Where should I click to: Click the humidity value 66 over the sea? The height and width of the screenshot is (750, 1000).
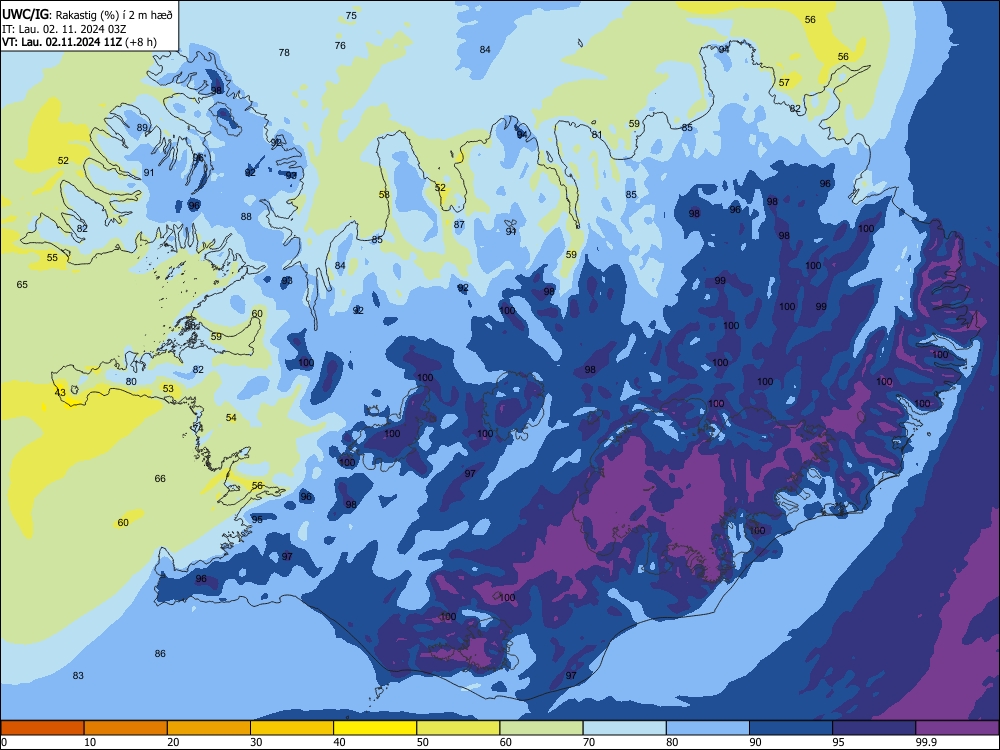pyautogui.click(x=160, y=478)
